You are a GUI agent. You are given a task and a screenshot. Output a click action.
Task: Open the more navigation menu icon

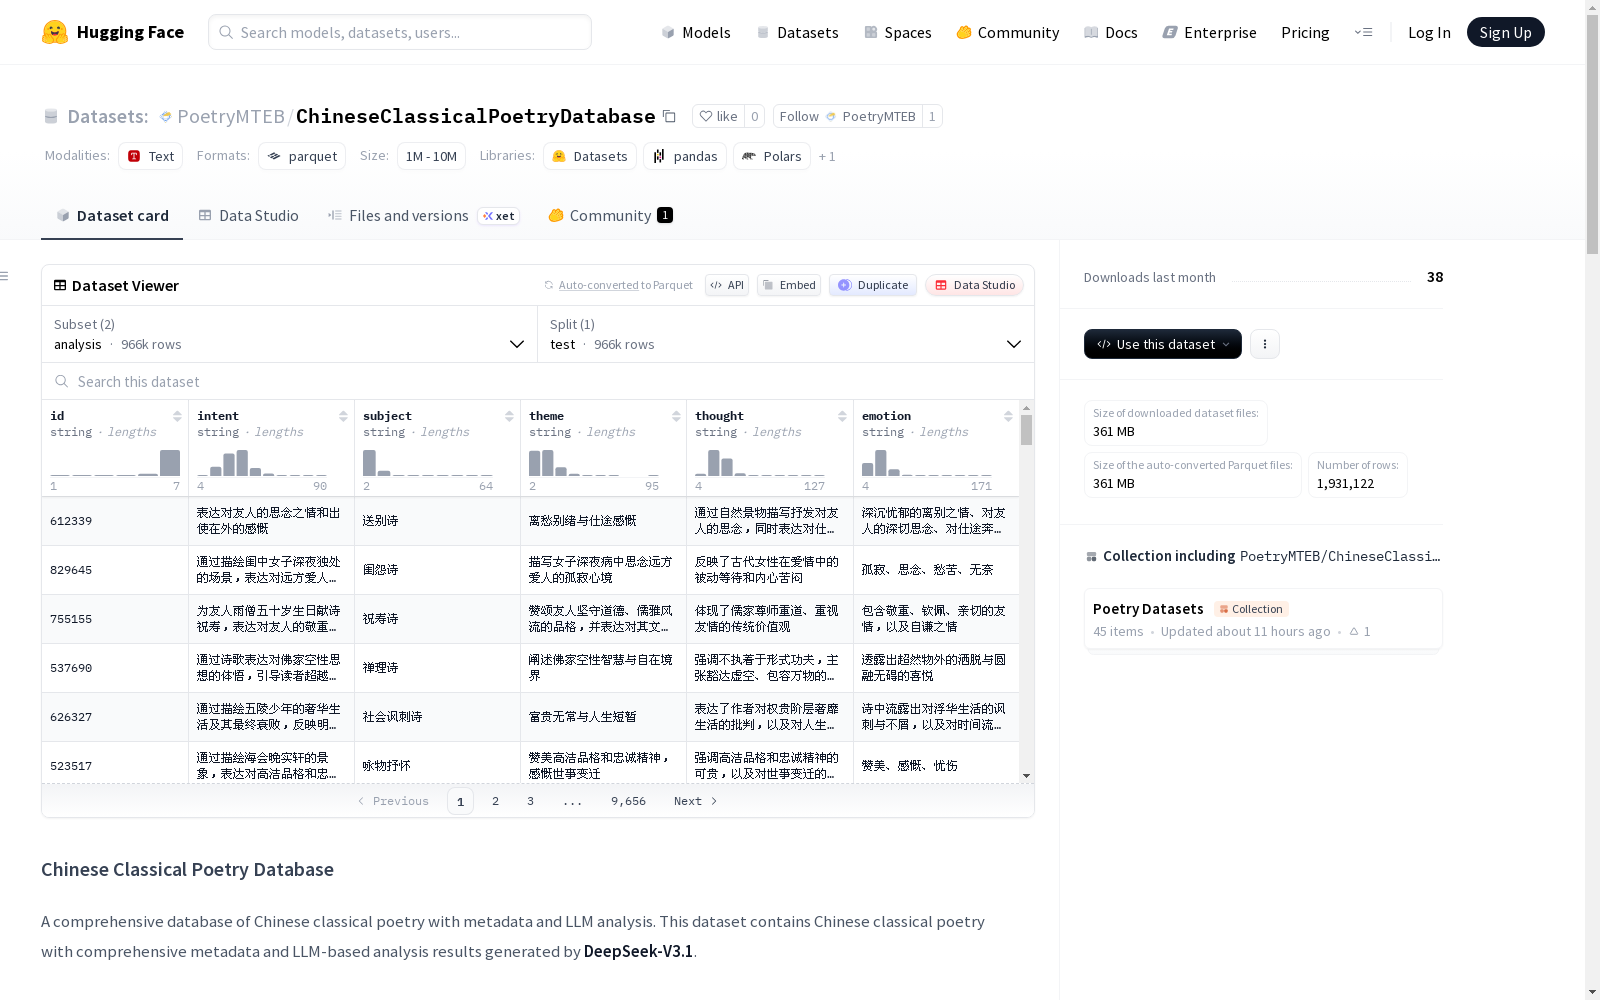click(1363, 32)
